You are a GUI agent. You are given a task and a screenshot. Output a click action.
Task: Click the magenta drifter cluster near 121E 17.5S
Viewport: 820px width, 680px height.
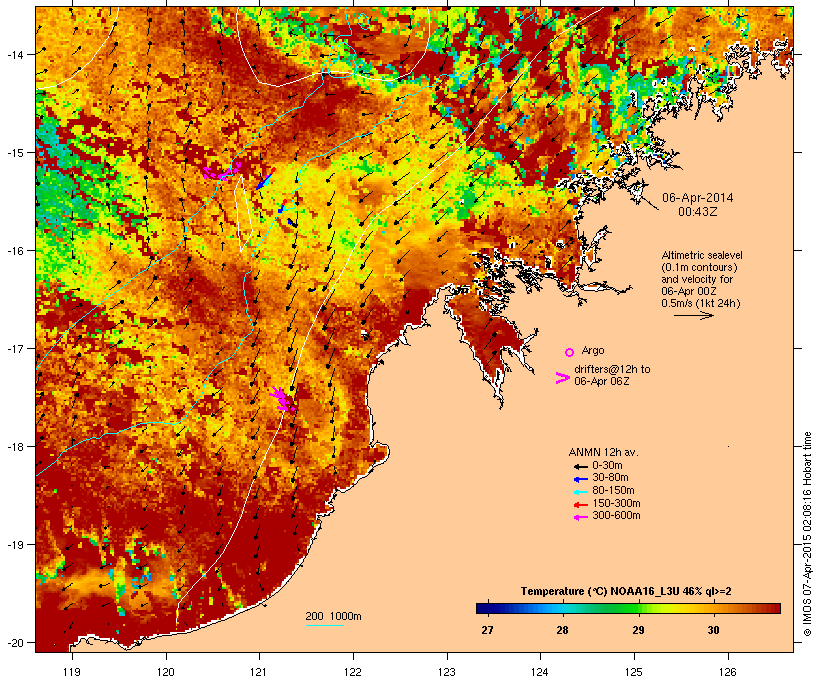pos(282,399)
